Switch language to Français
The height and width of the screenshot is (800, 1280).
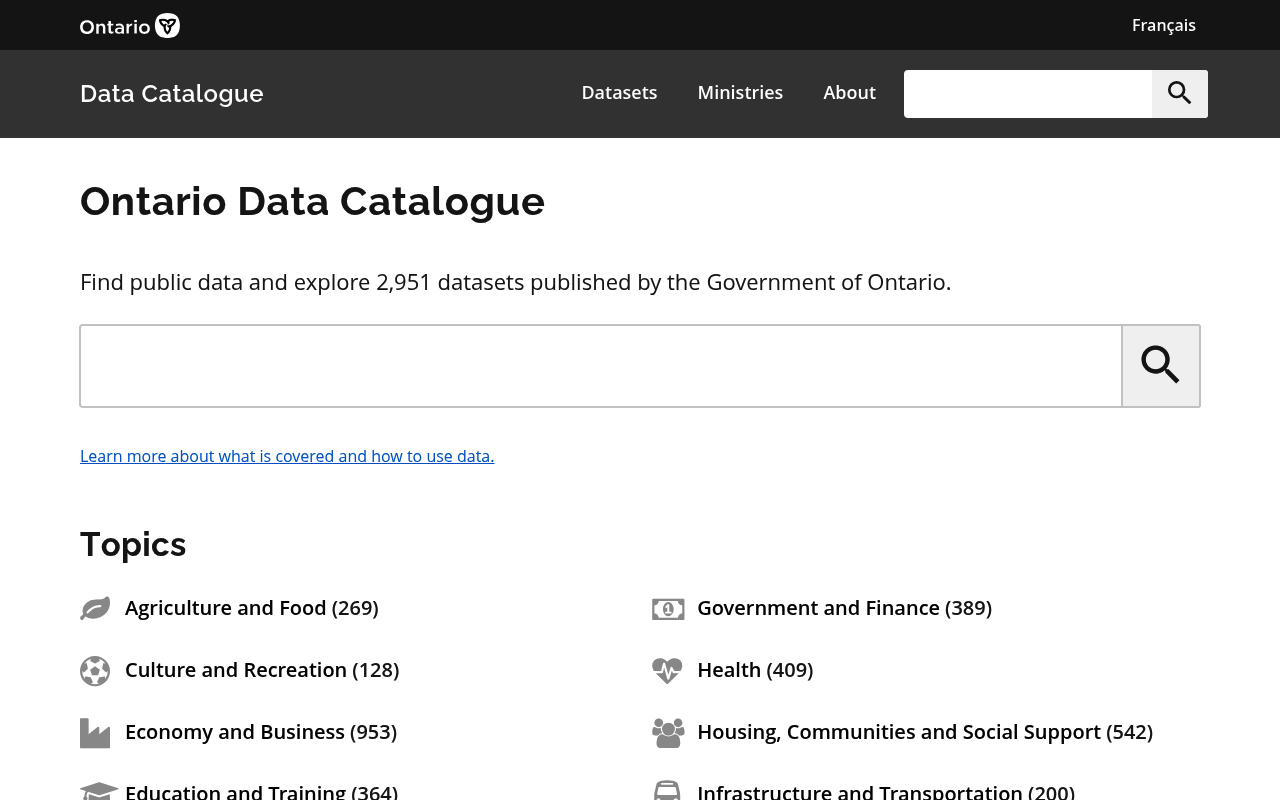click(x=1164, y=25)
